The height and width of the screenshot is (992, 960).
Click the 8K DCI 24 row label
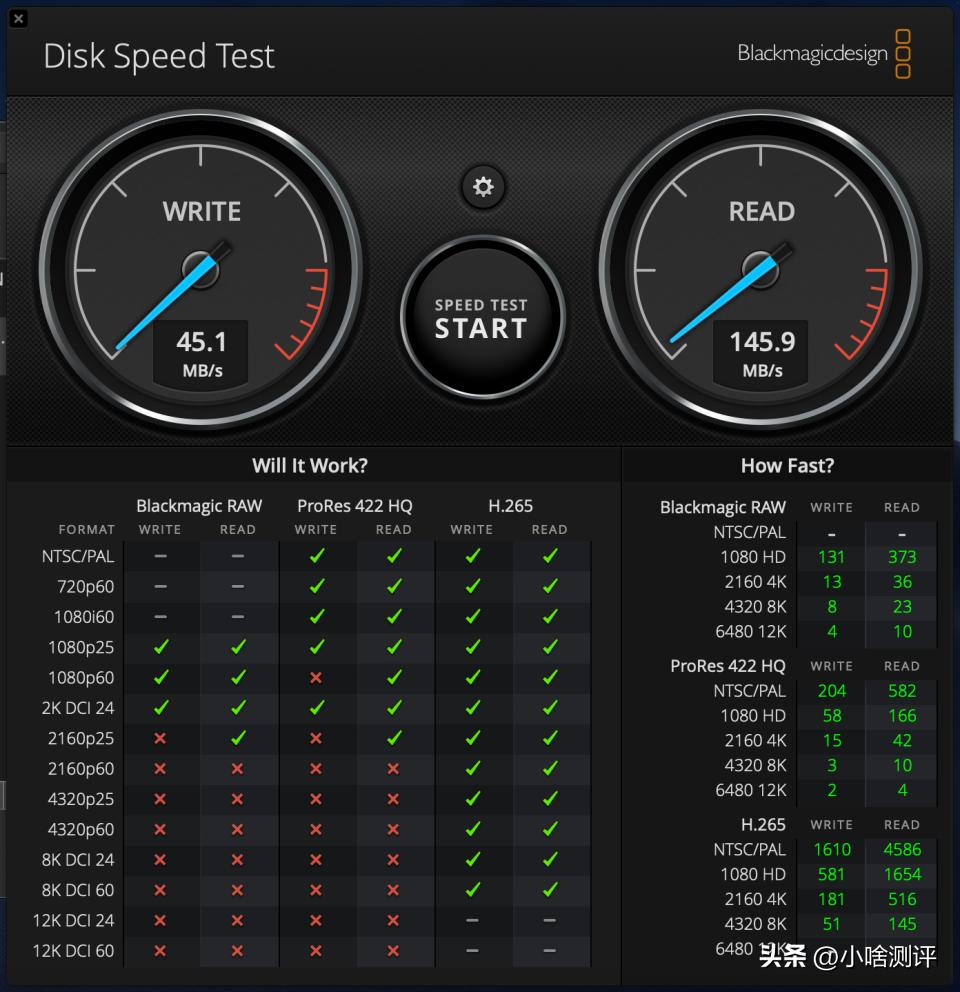(x=78, y=860)
